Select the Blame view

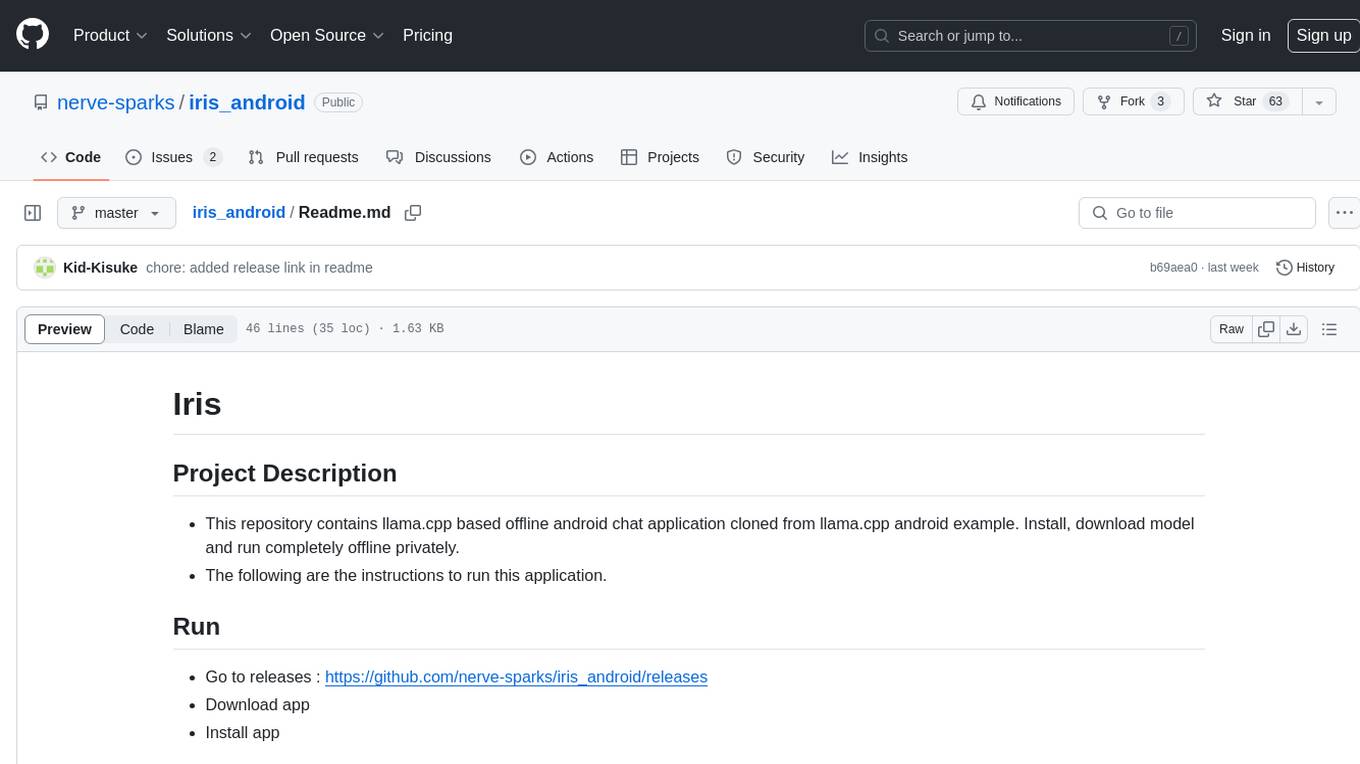pos(204,329)
